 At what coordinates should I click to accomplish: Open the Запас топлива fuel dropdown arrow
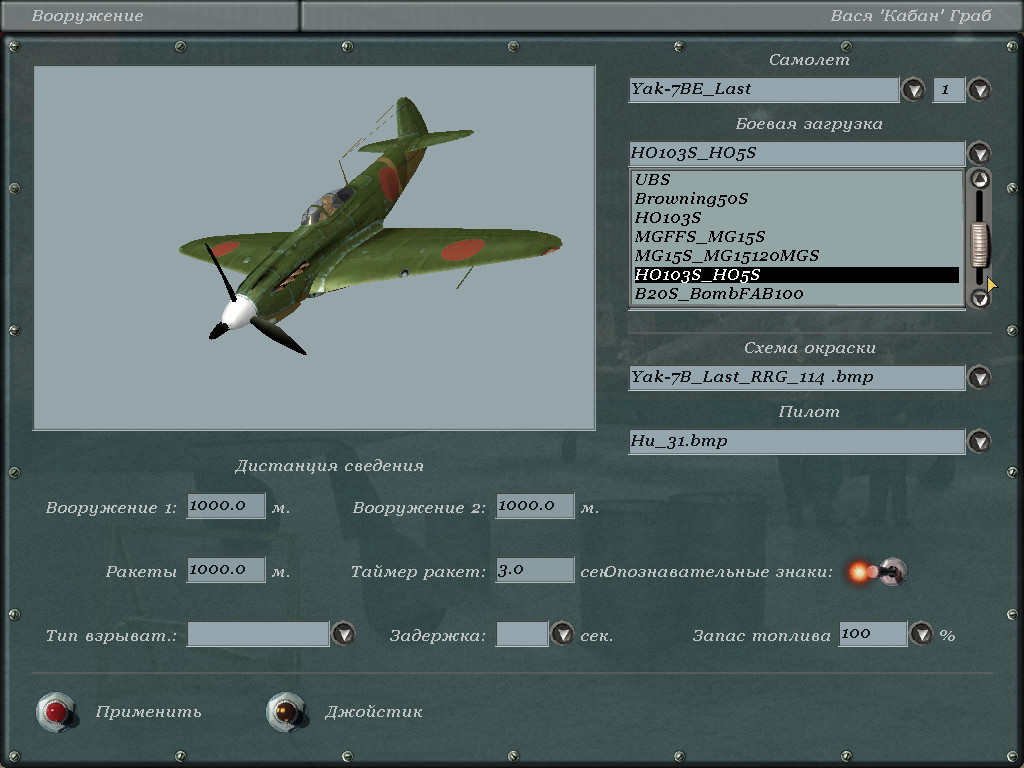(921, 634)
